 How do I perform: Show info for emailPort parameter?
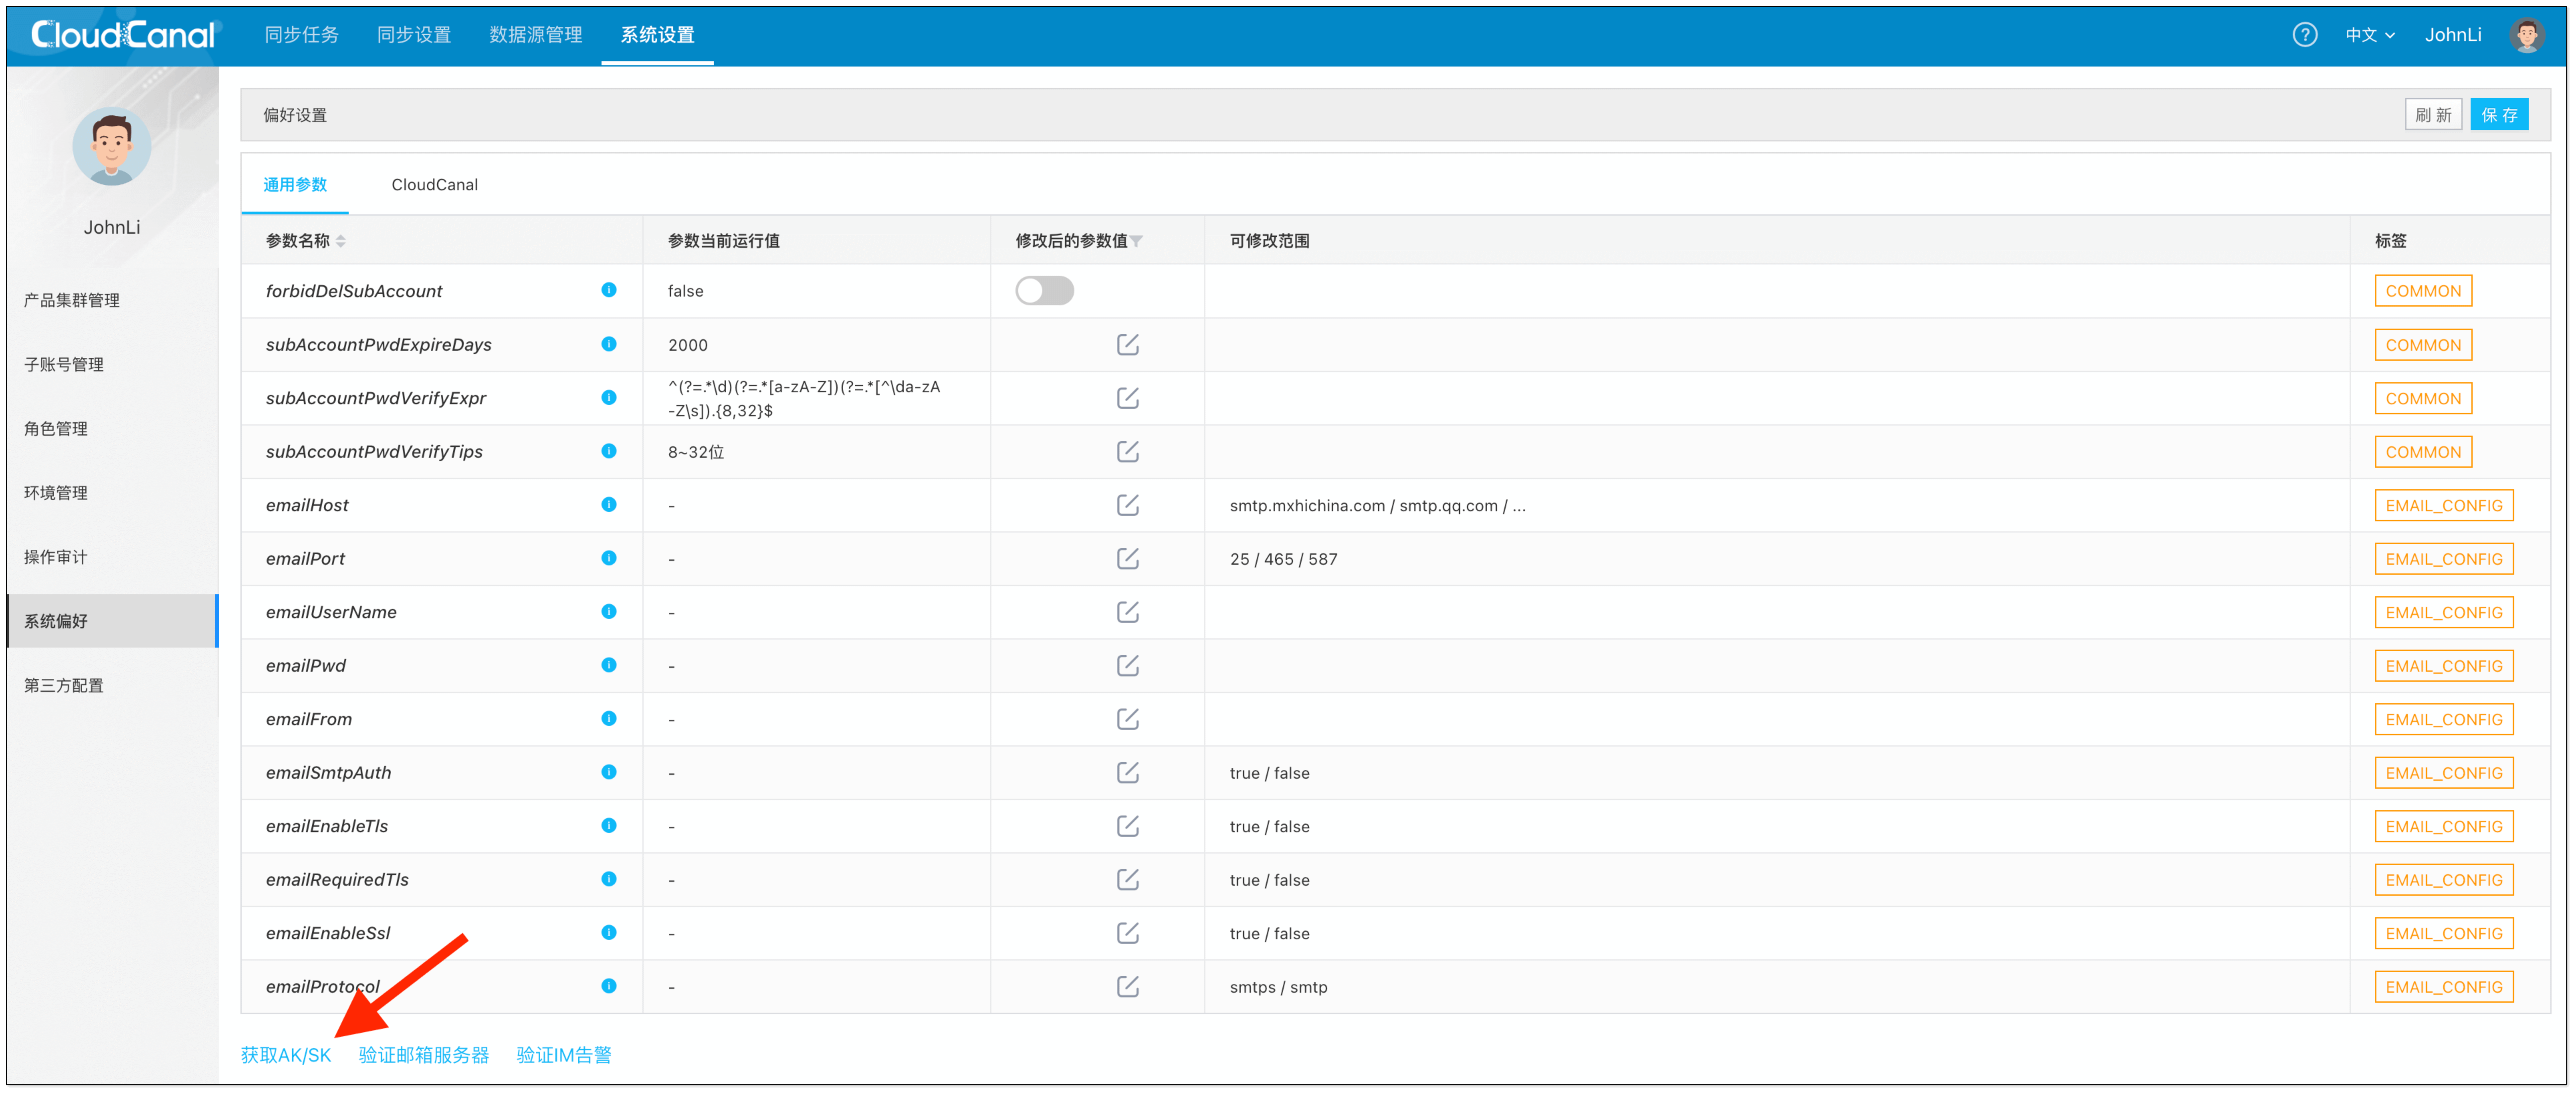click(x=609, y=558)
